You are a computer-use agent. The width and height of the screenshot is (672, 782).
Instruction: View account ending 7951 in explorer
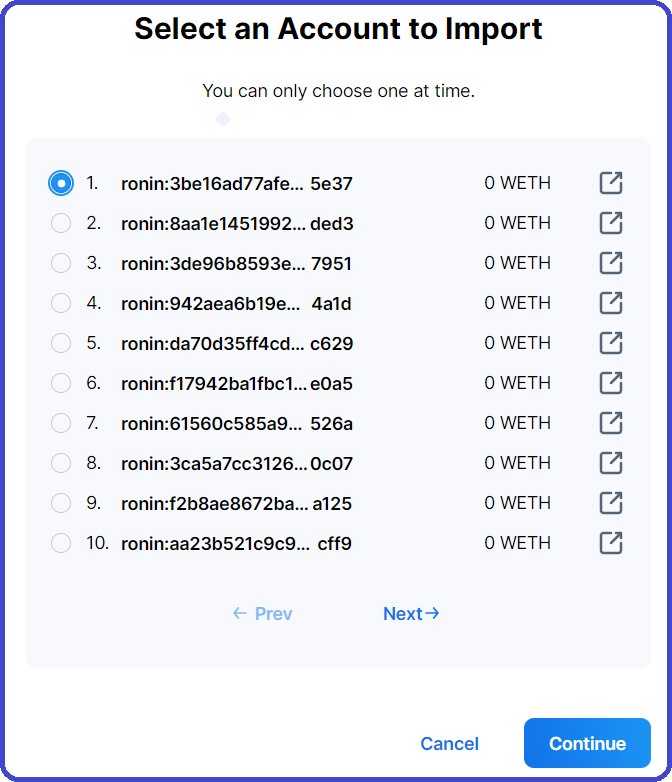[611, 263]
